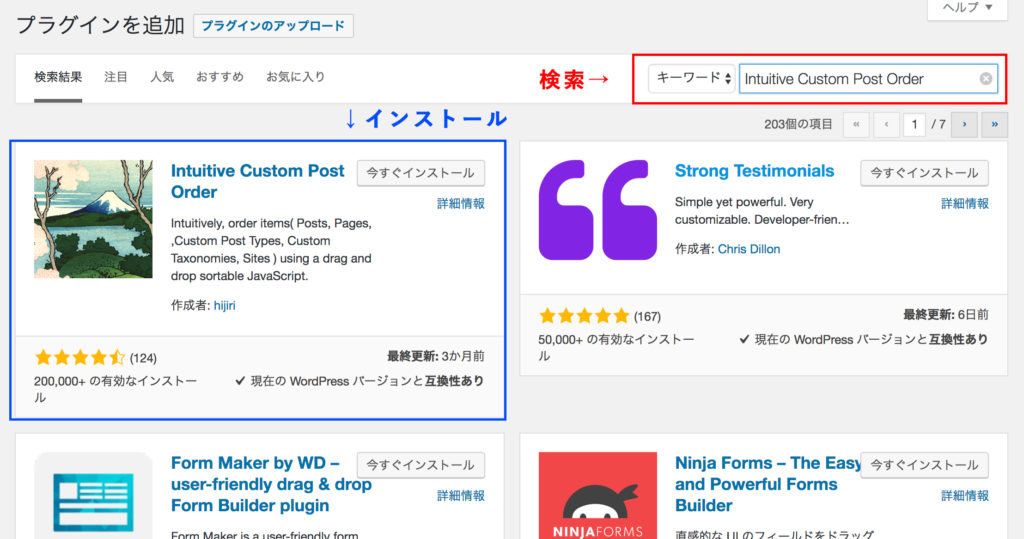Click the プラグインのアップロード button
Viewport: 1024px width, 539px height.
tap(273, 26)
